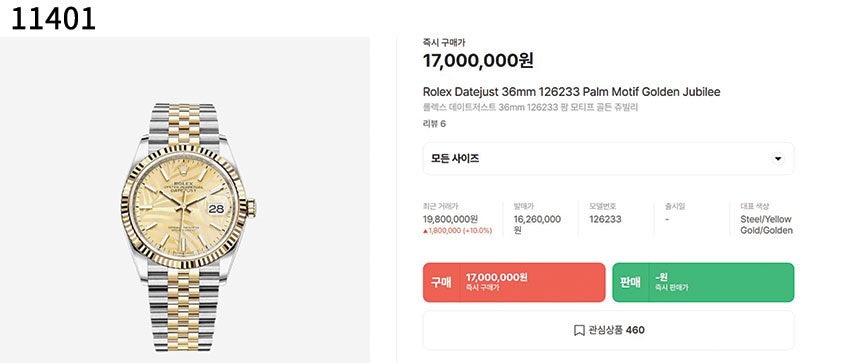Click the date window on watch dial
Screen dimensions: 860x363
point(216,209)
